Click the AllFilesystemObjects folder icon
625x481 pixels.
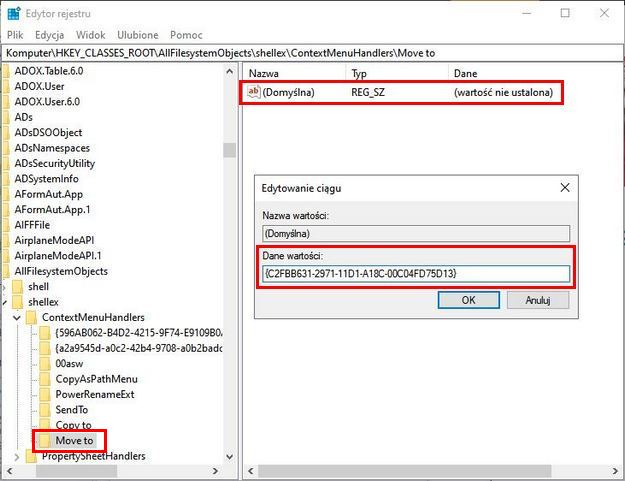(x=5, y=271)
